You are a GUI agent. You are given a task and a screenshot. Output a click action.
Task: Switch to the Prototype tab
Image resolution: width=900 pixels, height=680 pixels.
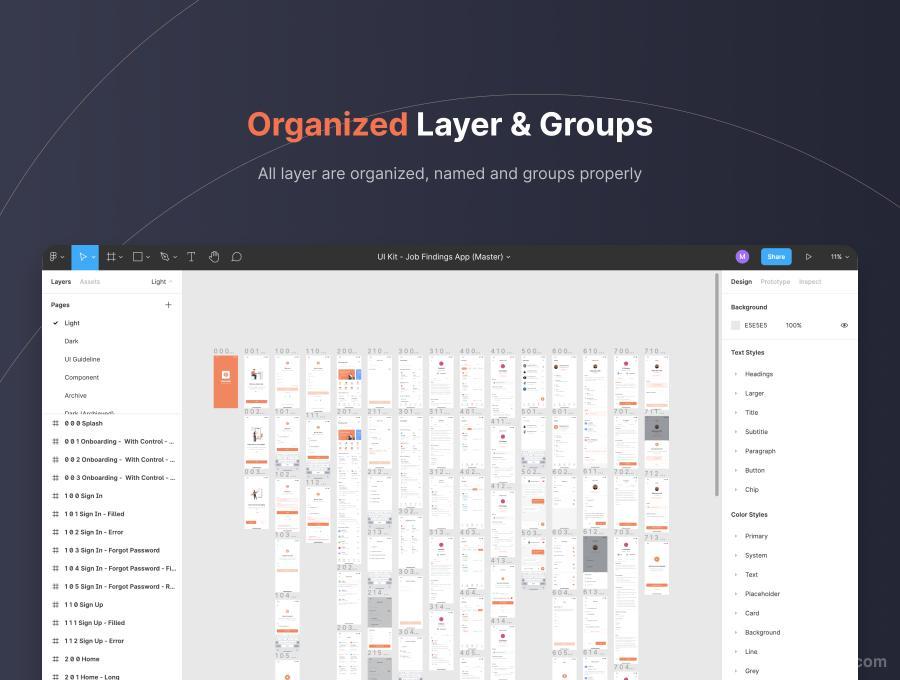[775, 282]
